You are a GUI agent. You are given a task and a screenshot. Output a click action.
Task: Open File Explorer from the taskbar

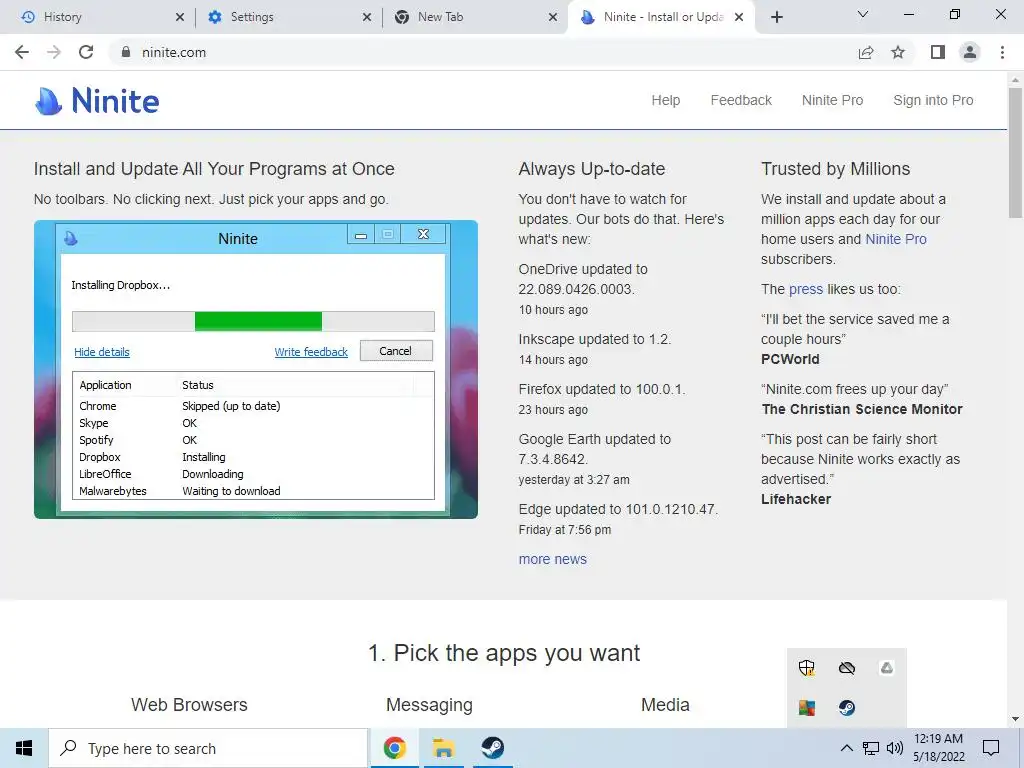click(443, 748)
